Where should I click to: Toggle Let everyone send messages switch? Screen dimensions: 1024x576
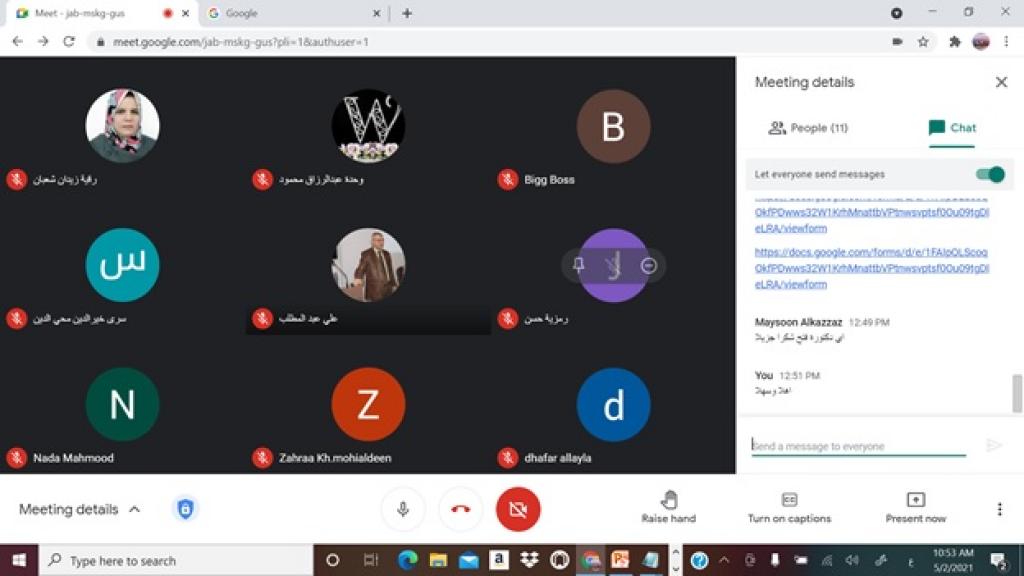tap(989, 174)
